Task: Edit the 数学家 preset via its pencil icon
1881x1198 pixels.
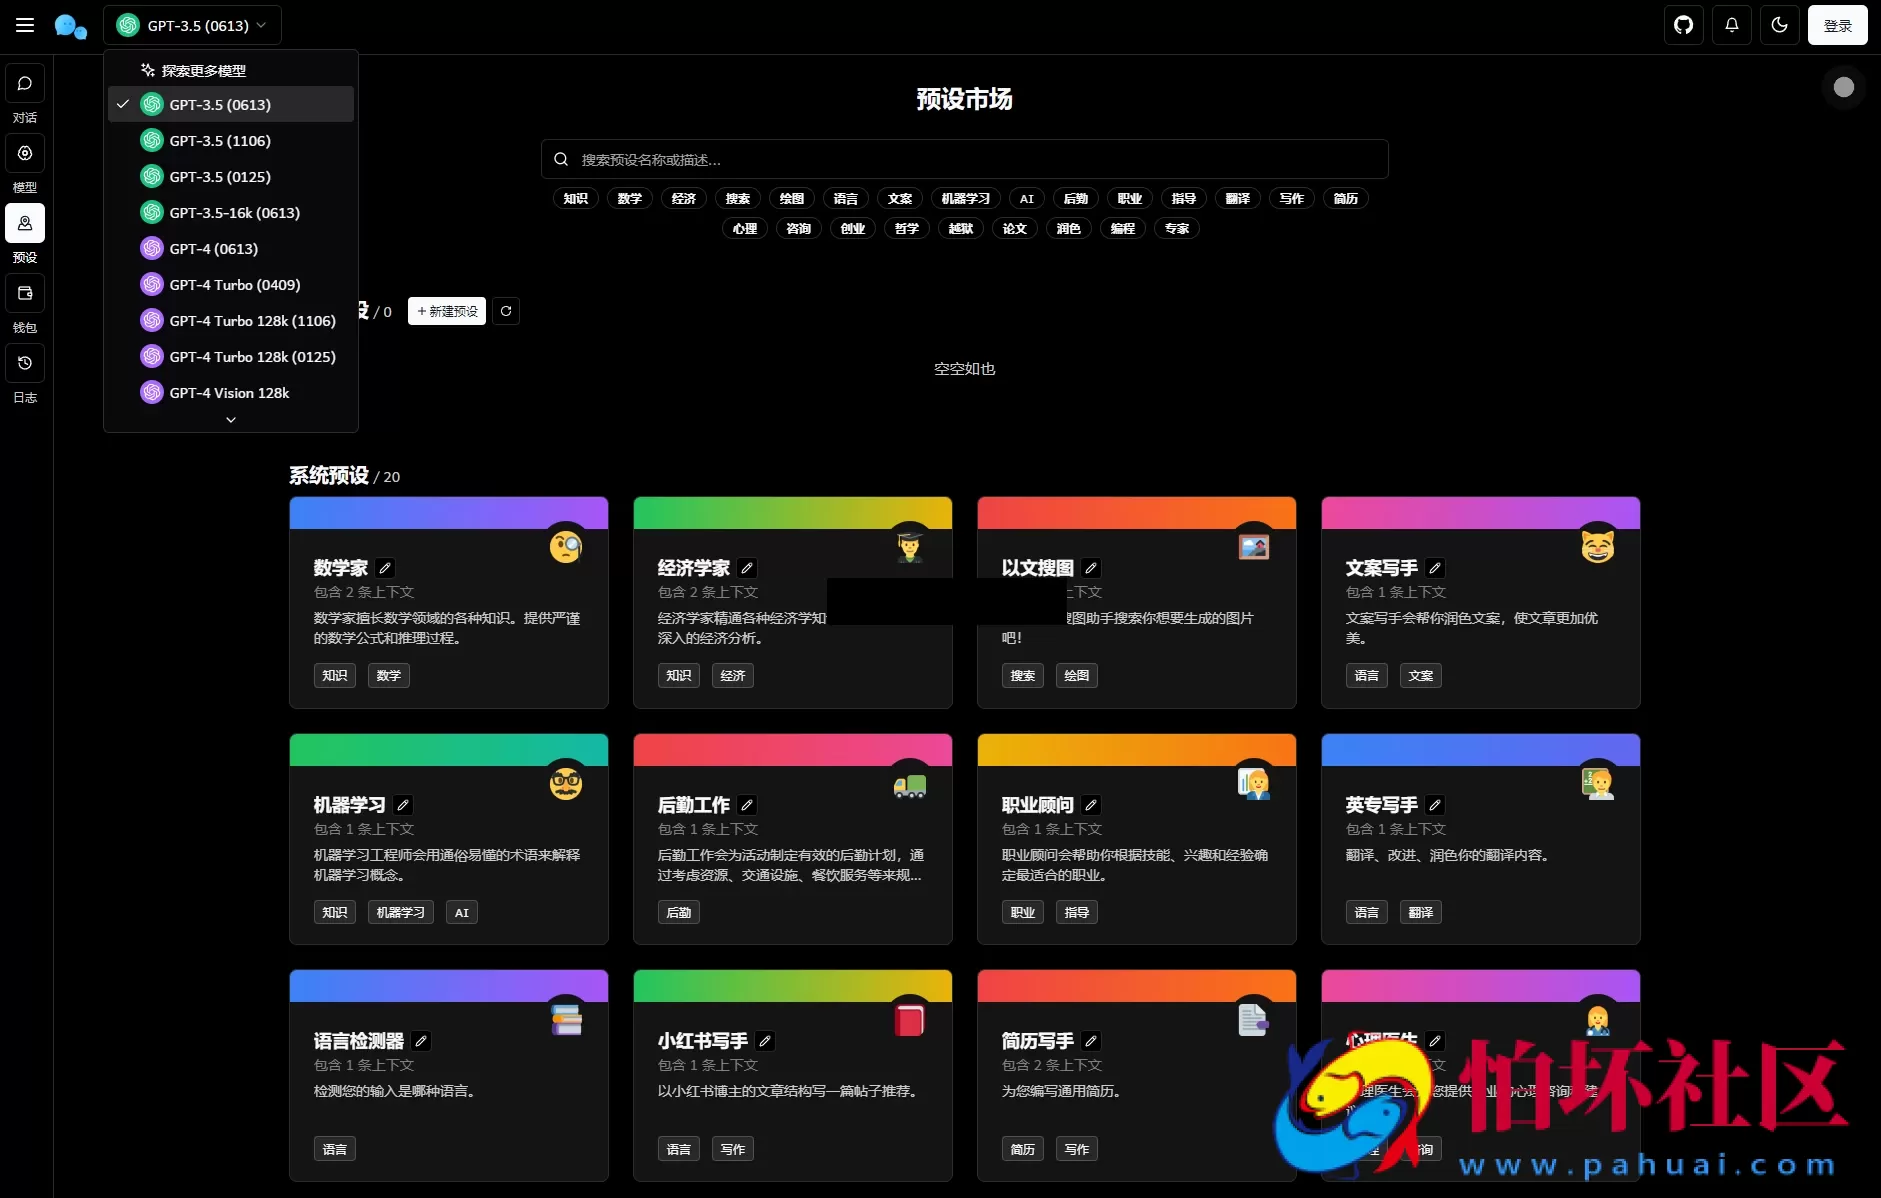Action: point(386,568)
